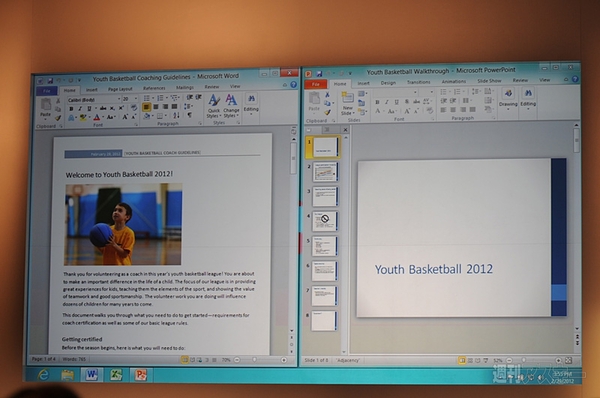Open the red File tab in PowerPoint
The image size is (600, 398).
coord(316,84)
